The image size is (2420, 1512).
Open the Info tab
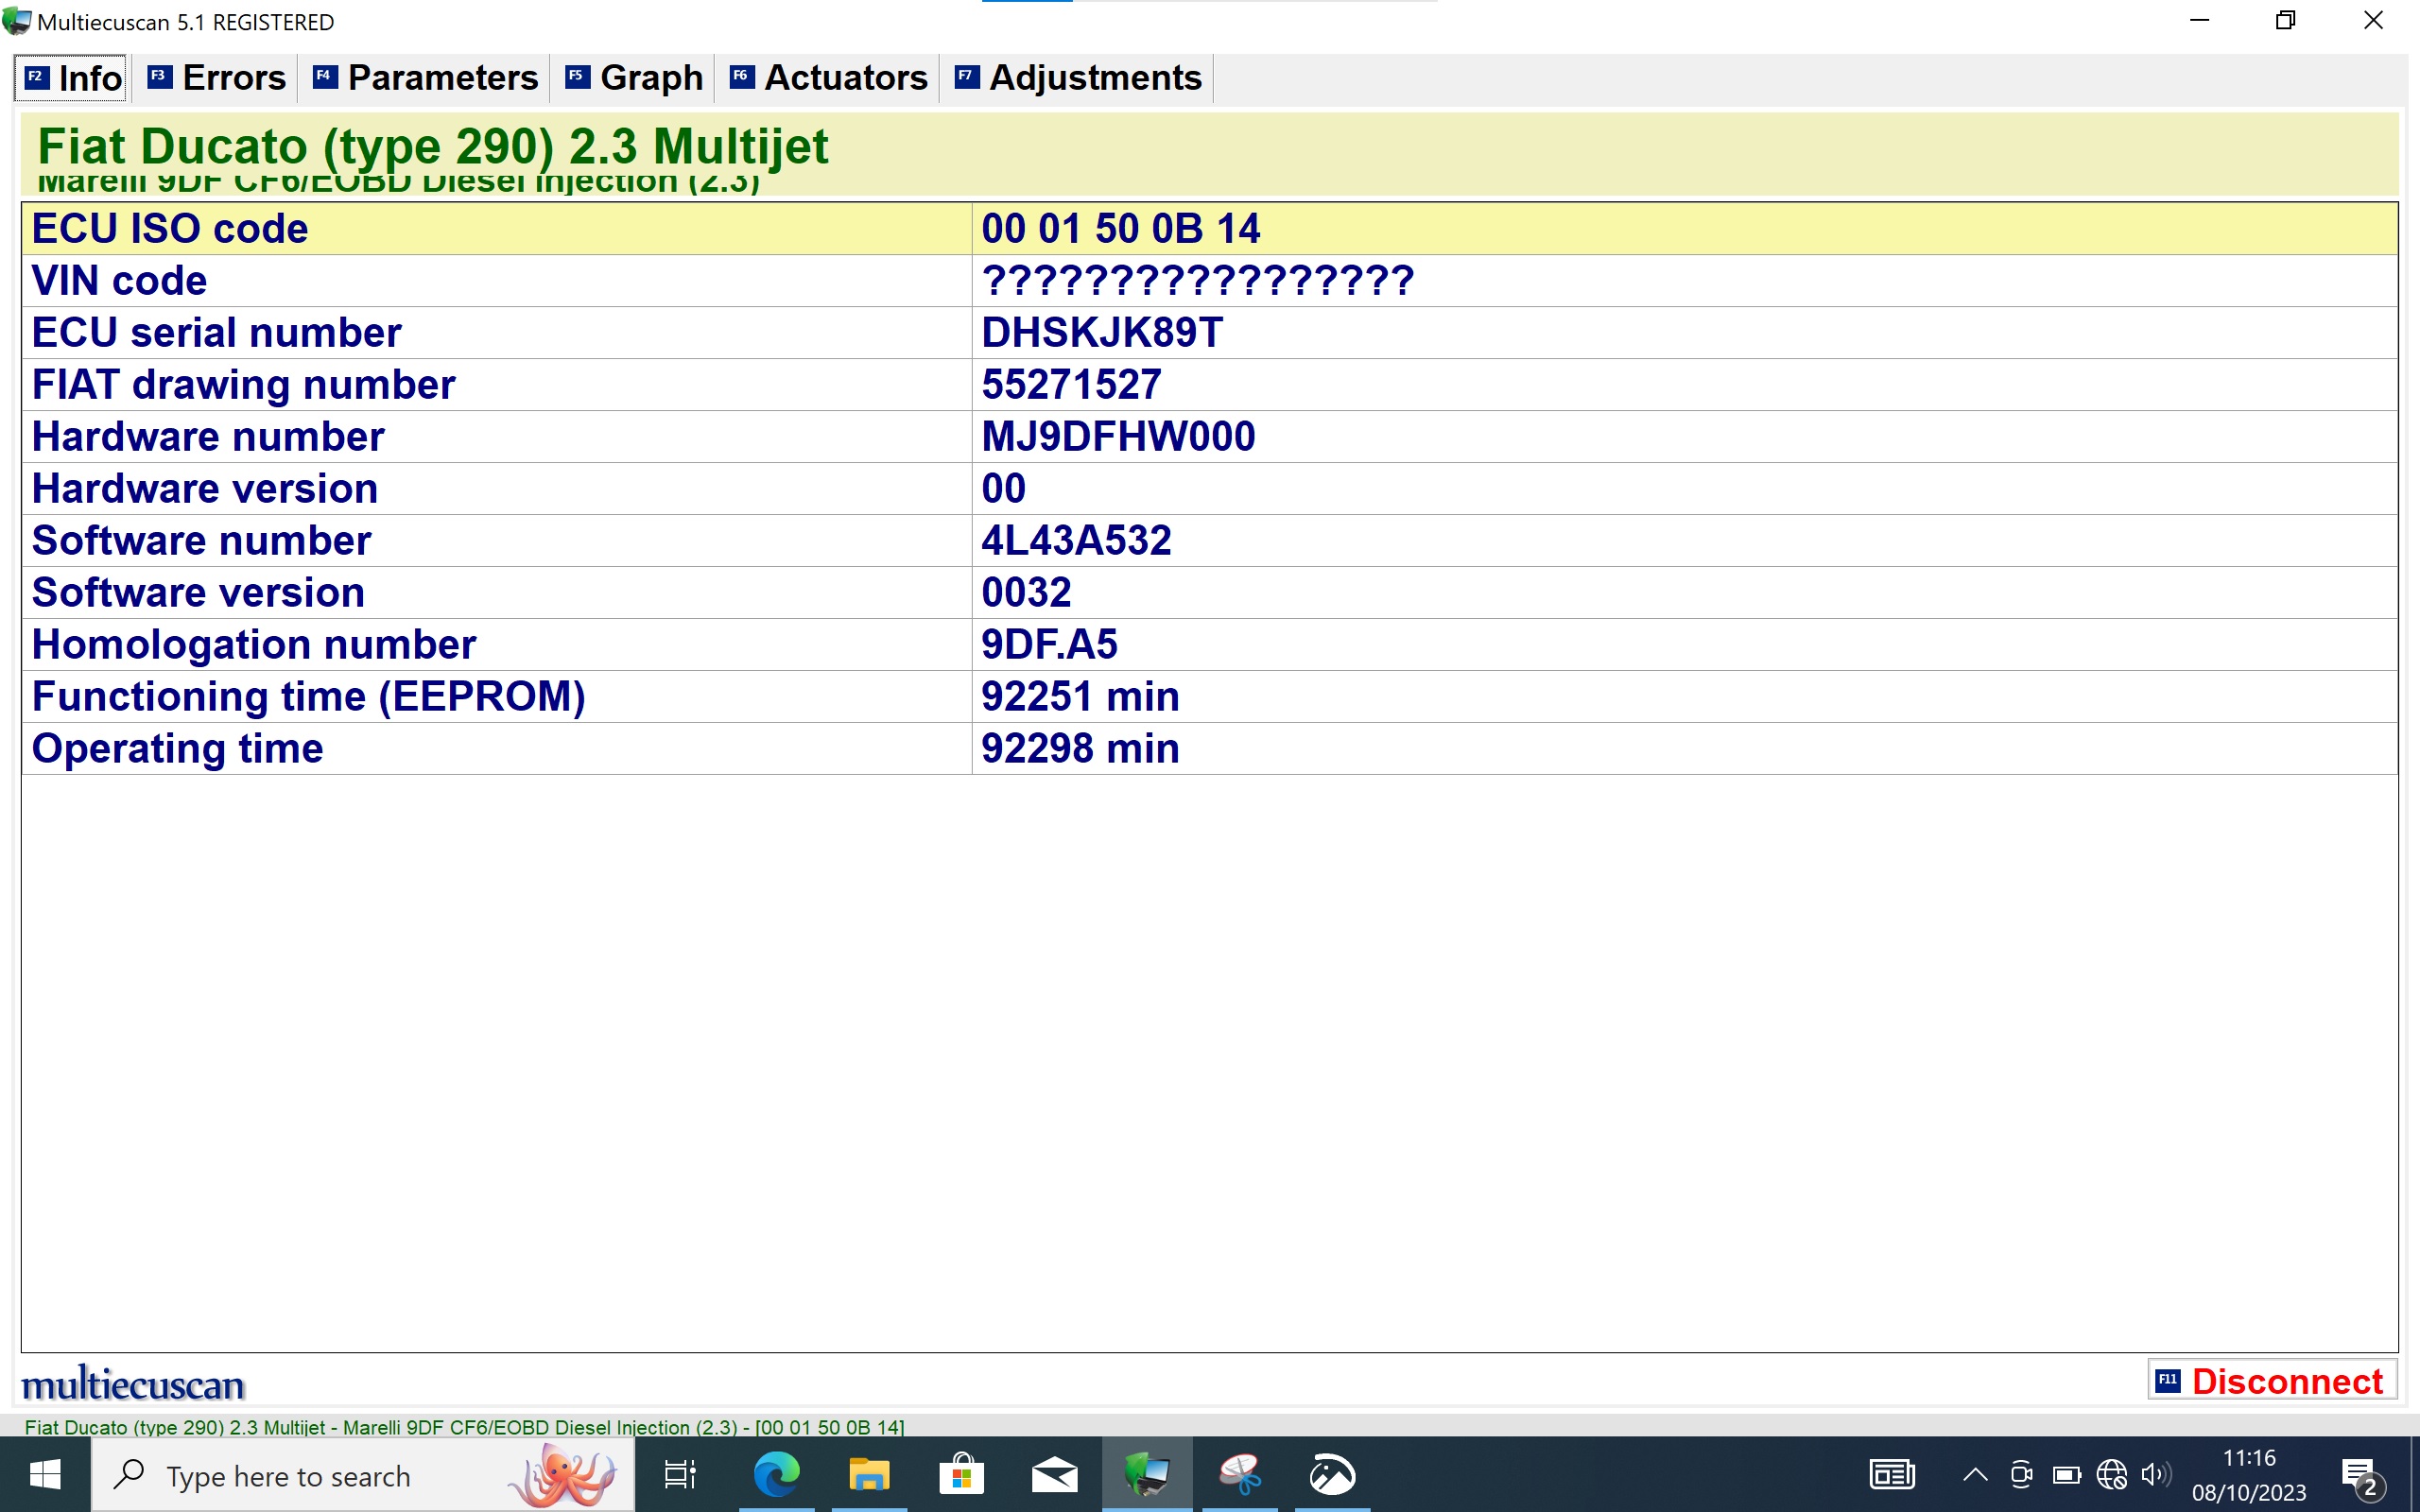tap(71, 78)
